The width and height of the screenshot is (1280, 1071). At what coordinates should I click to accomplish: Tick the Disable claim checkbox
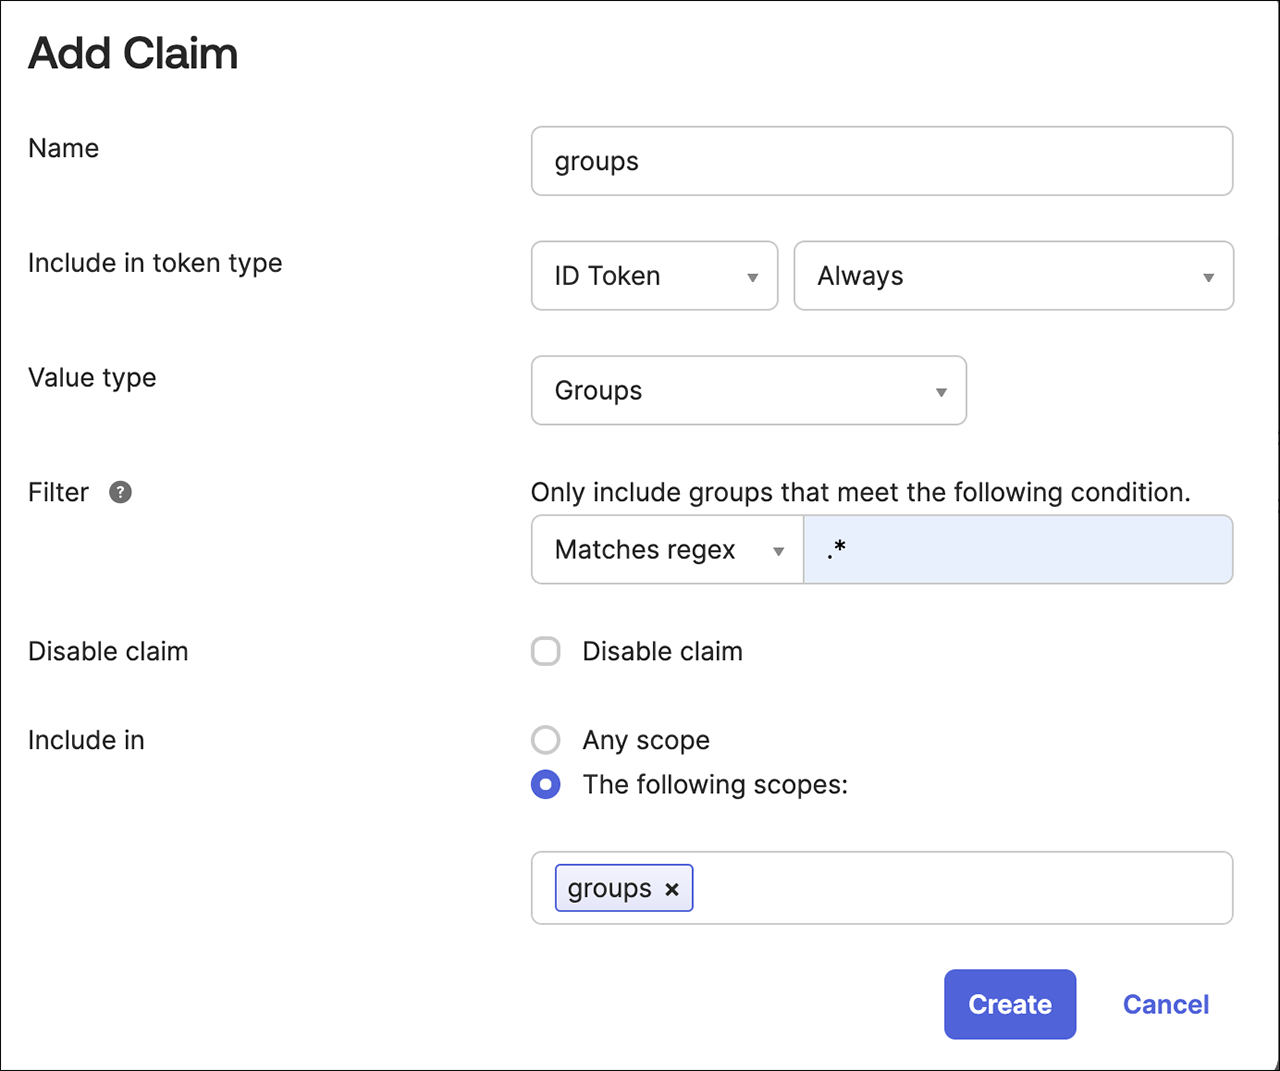tap(546, 652)
